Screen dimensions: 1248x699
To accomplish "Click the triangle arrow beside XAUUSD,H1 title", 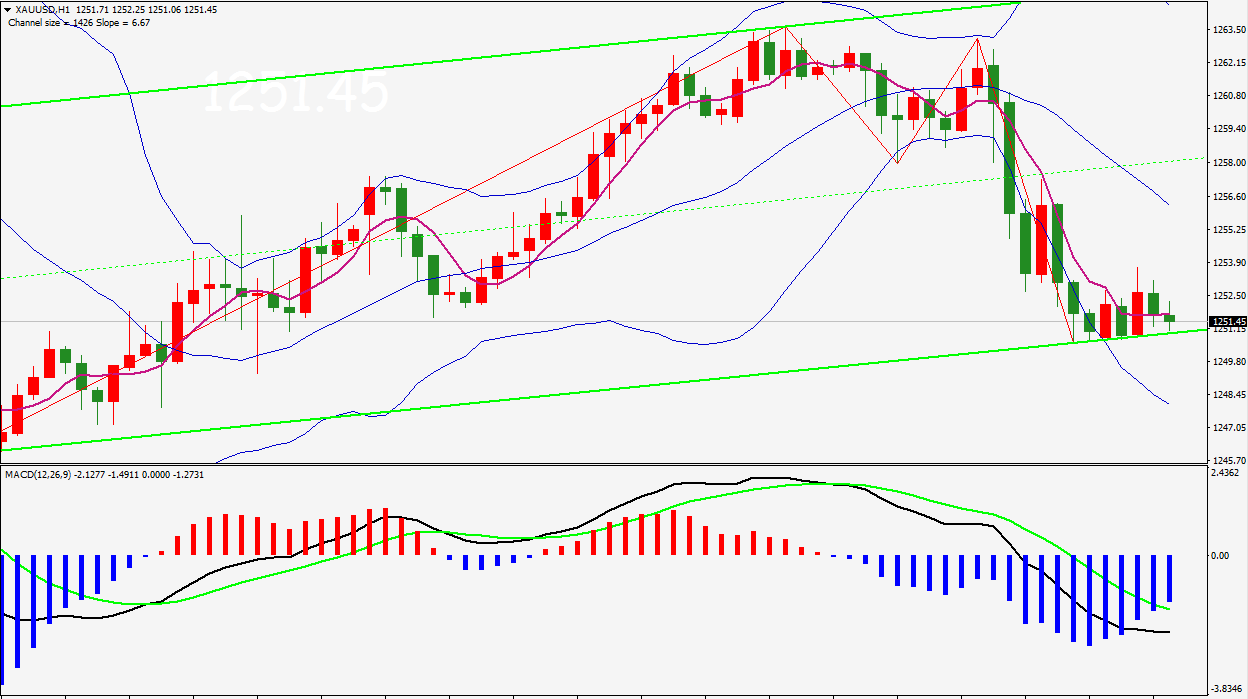I will (x=8, y=9).
